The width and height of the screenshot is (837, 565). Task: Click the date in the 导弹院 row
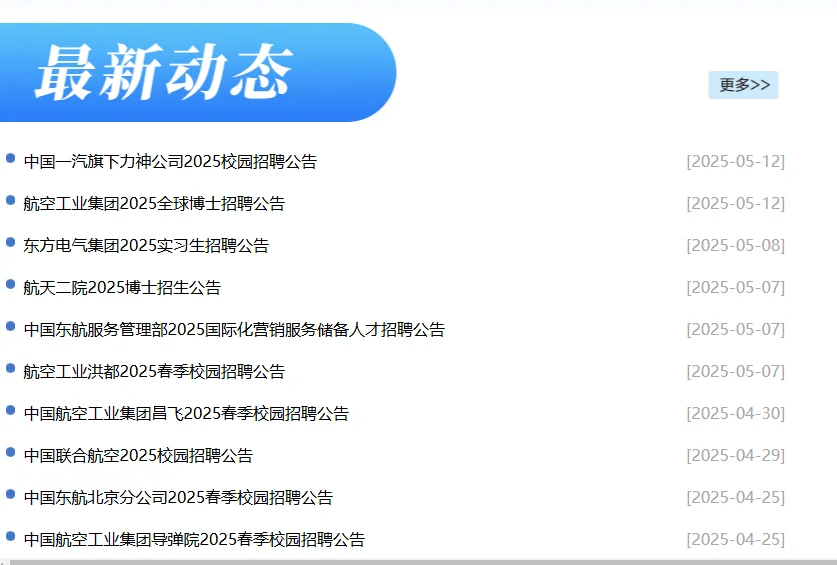click(736, 539)
